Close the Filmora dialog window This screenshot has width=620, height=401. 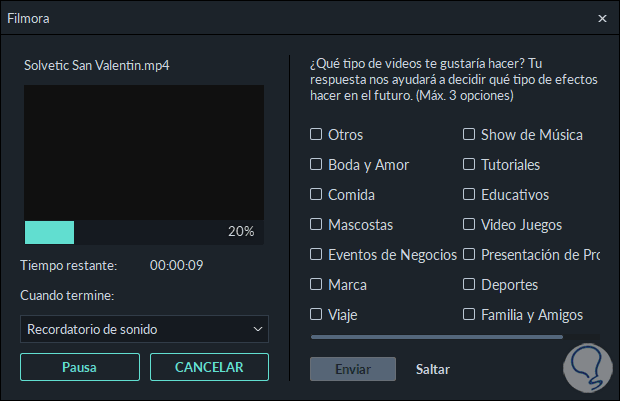pyautogui.click(x=602, y=18)
